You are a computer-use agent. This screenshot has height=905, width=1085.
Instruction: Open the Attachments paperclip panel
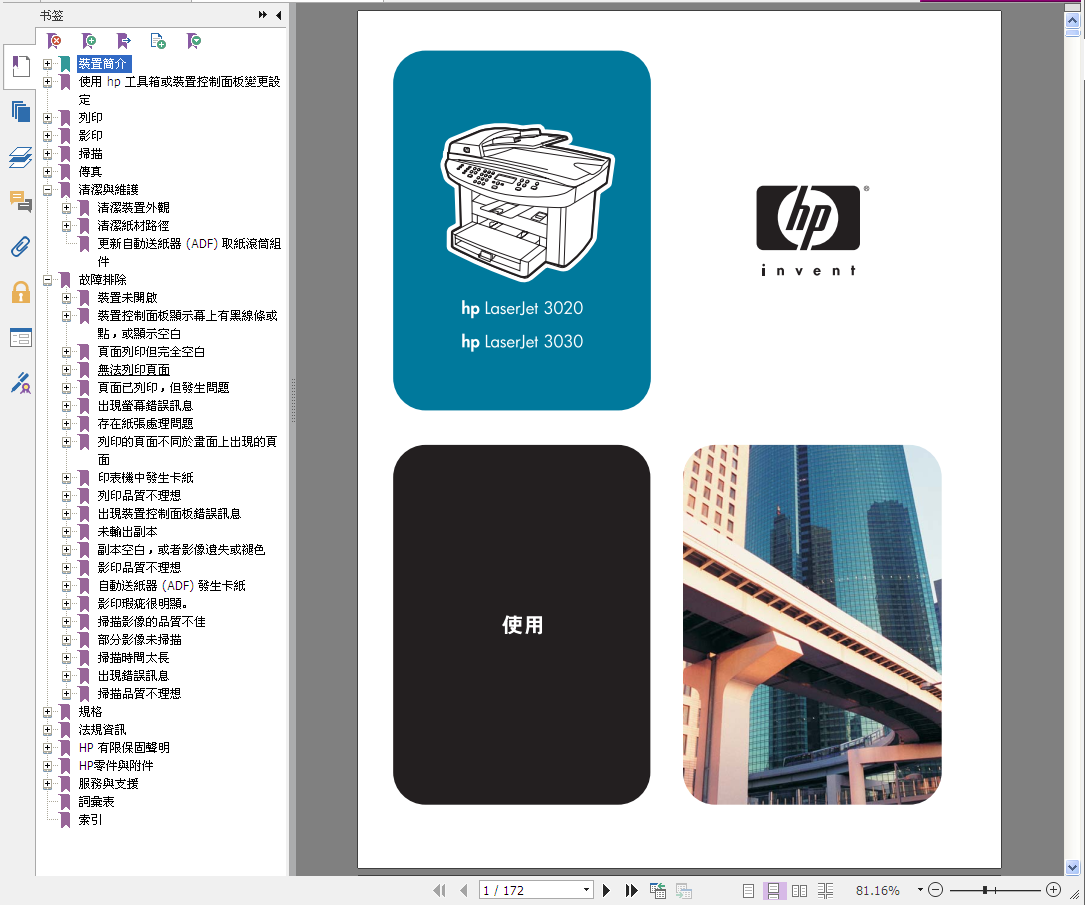[x=21, y=246]
